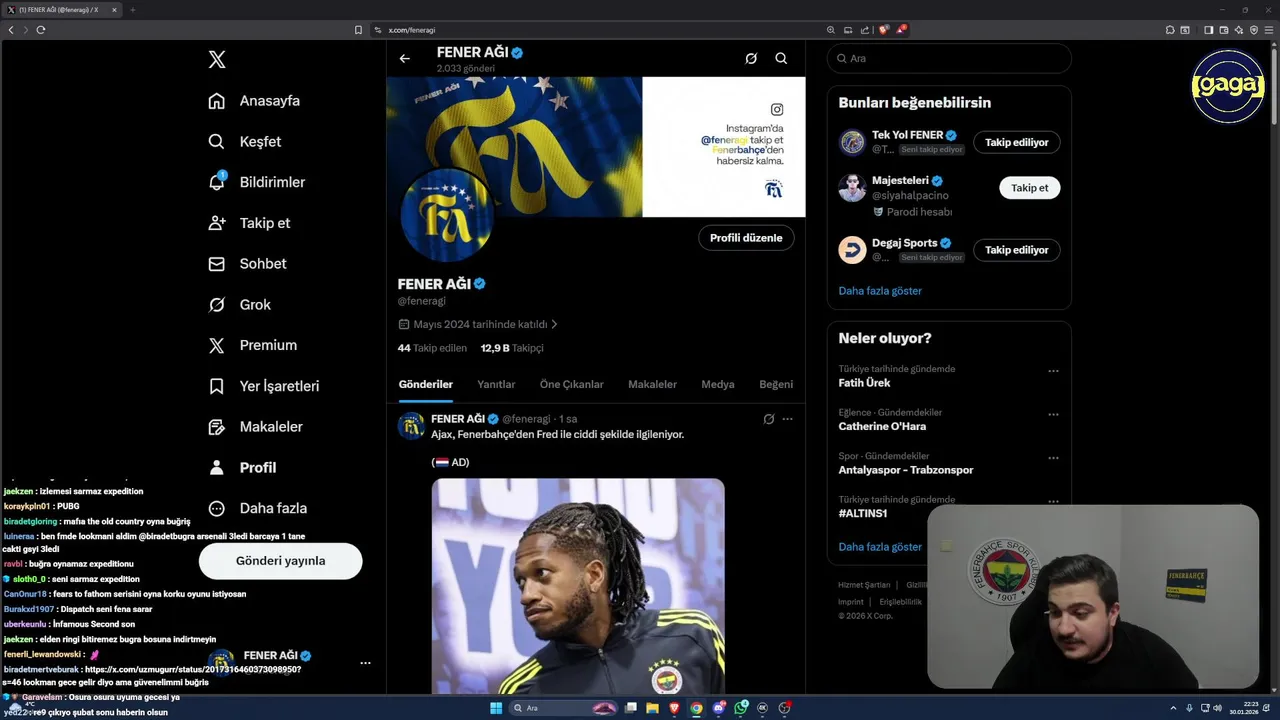Bookmark page via the address bar icon

tap(358, 30)
